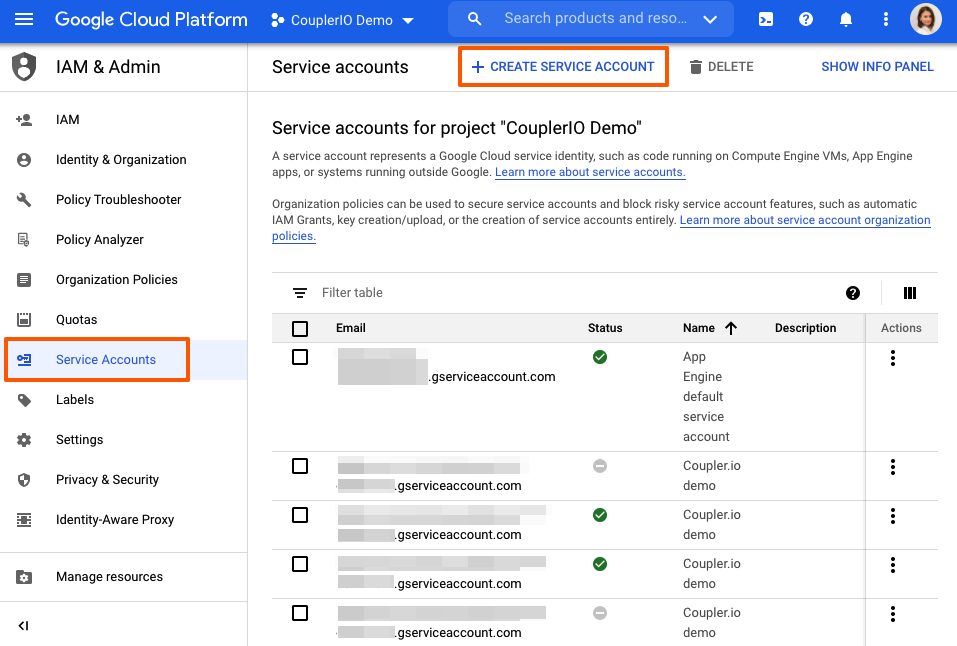Image resolution: width=957 pixels, height=646 pixels.
Task: Check the App Engine service account row
Action: (299, 357)
